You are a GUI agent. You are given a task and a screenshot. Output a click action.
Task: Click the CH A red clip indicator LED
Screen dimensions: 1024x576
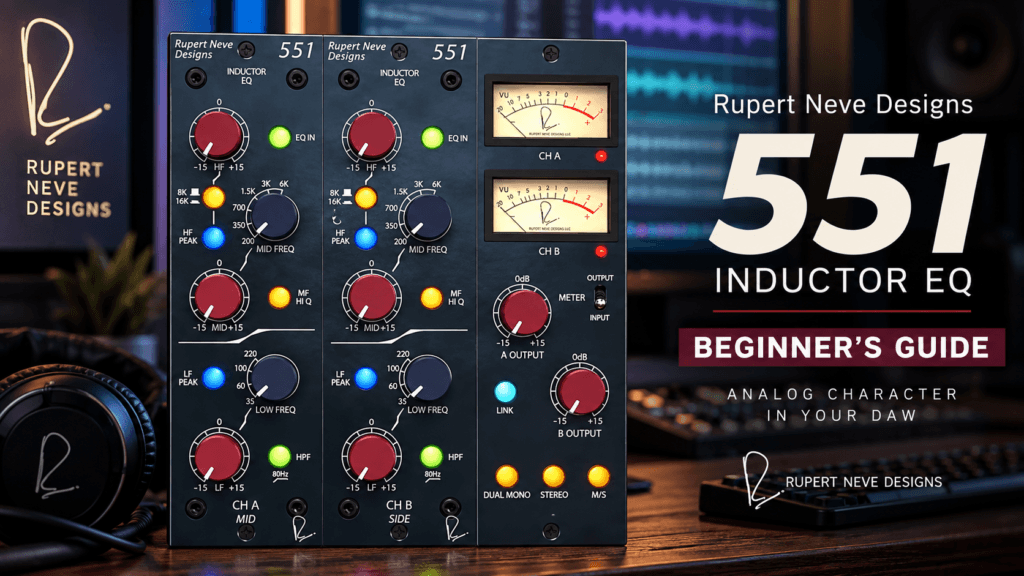pos(601,155)
